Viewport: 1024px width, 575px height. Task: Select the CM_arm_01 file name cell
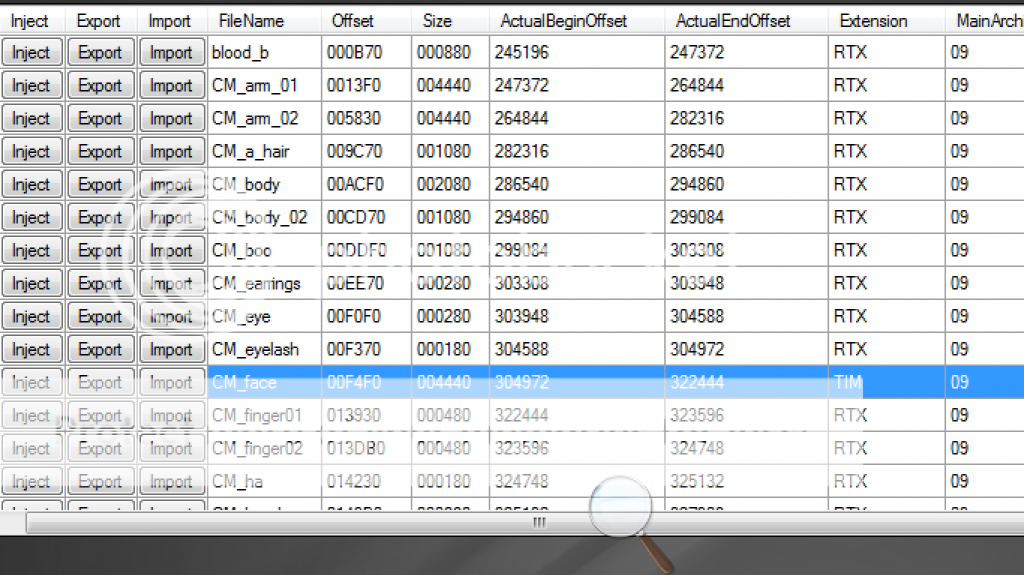tap(264, 86)
